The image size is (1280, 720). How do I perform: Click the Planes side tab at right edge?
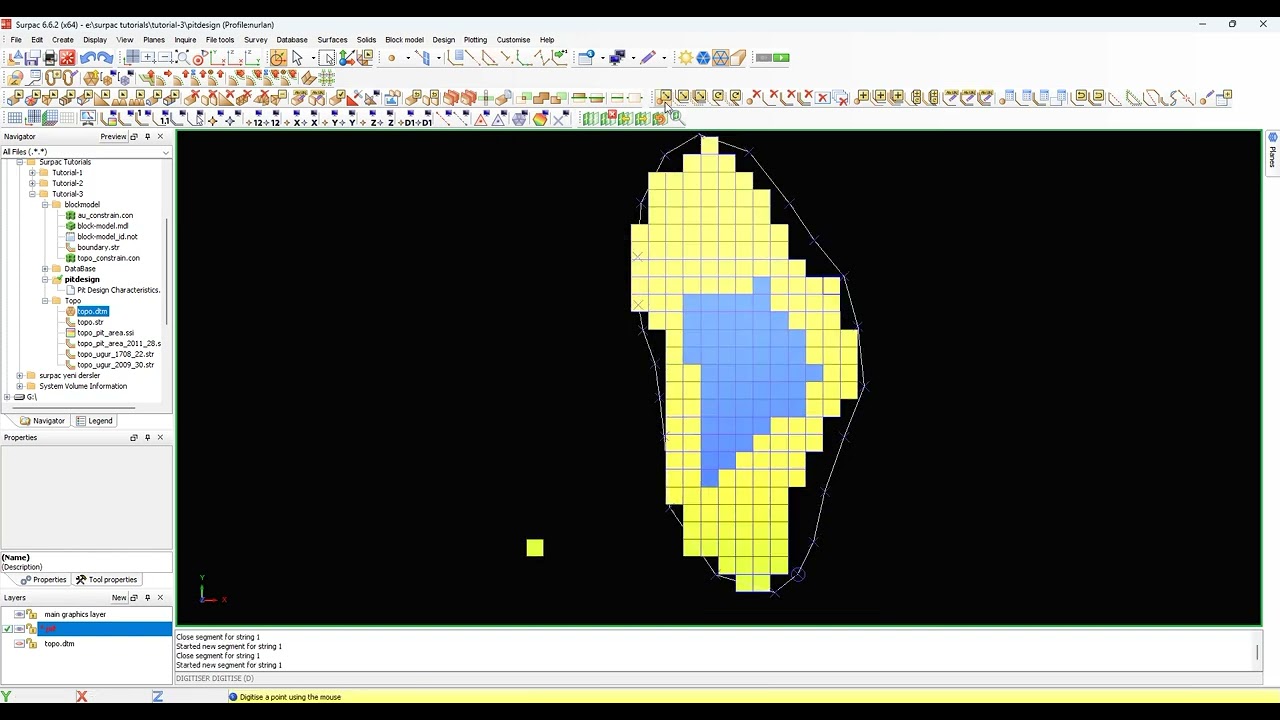point(1272,151)
